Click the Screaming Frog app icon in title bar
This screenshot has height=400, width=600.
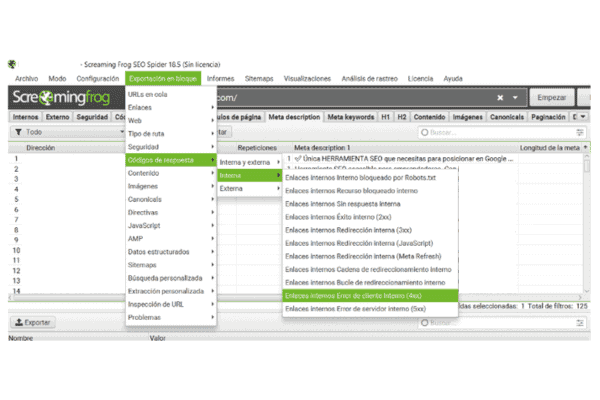(12, 64)
